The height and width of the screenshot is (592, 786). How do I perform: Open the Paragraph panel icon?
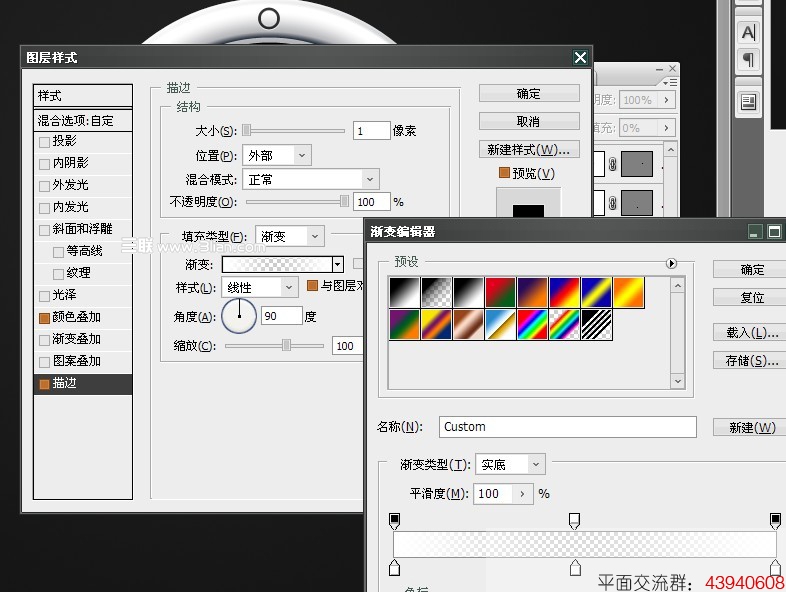pos(748,60)
